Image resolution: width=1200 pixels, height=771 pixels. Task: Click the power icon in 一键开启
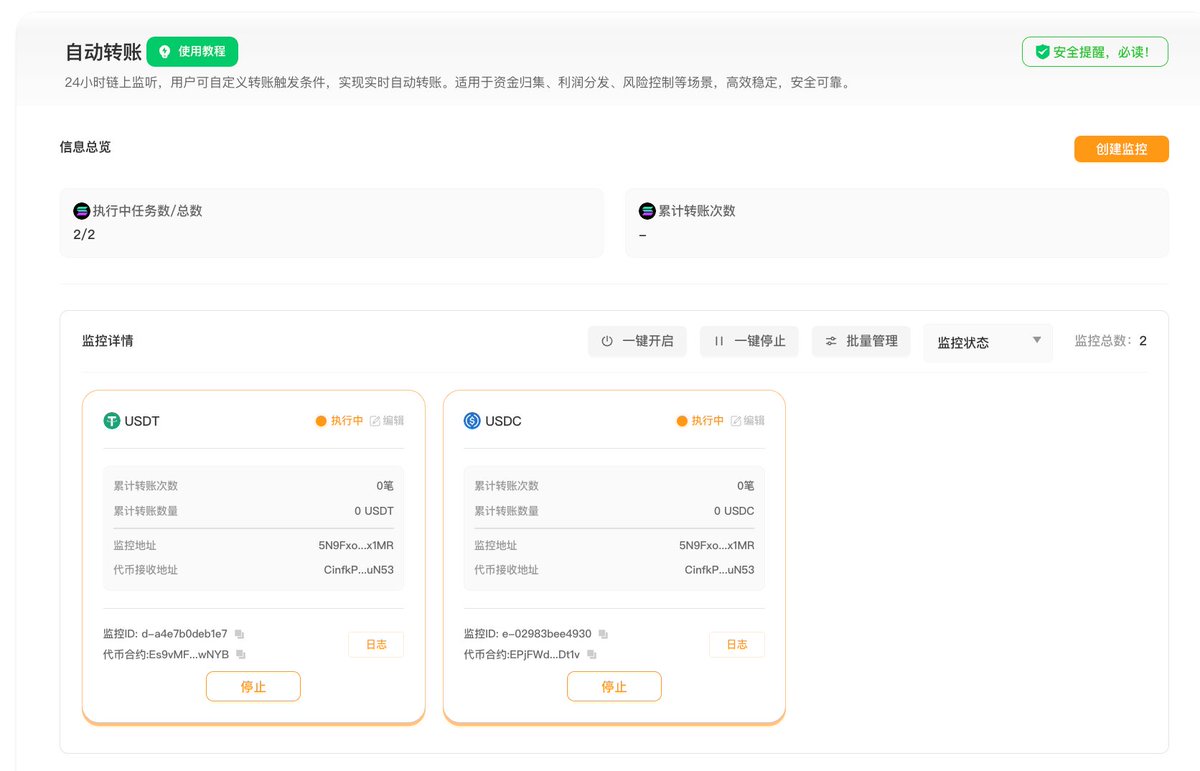607,341
